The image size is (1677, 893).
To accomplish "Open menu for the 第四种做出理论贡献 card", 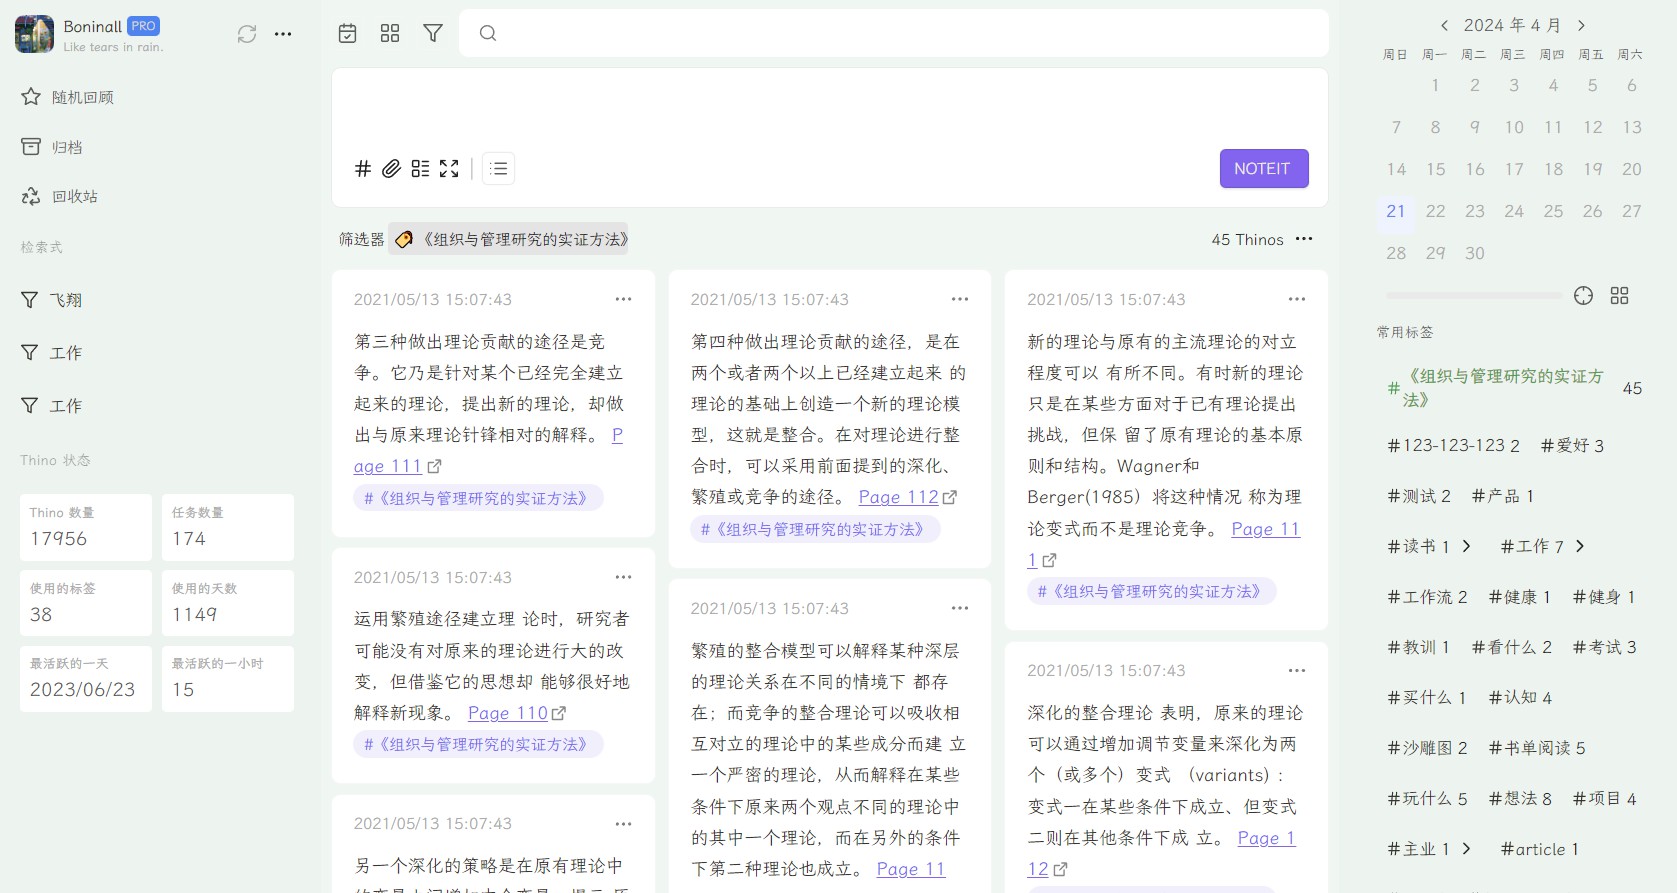I will 960,299.
